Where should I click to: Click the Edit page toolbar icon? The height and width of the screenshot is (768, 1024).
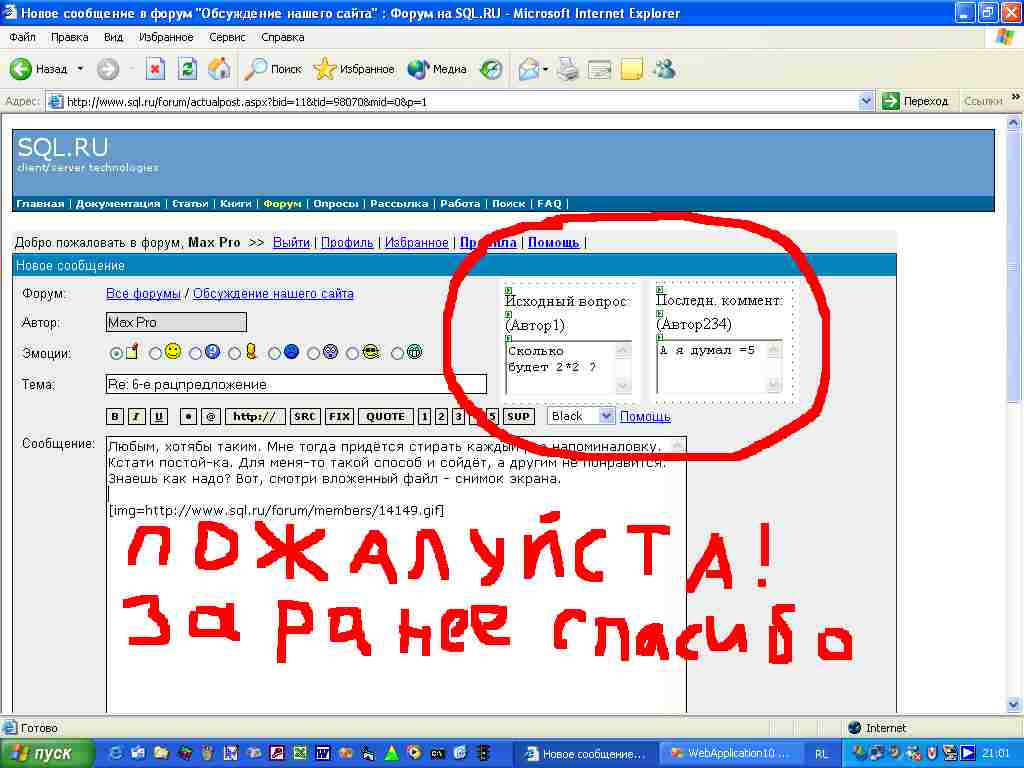[599, 69]
